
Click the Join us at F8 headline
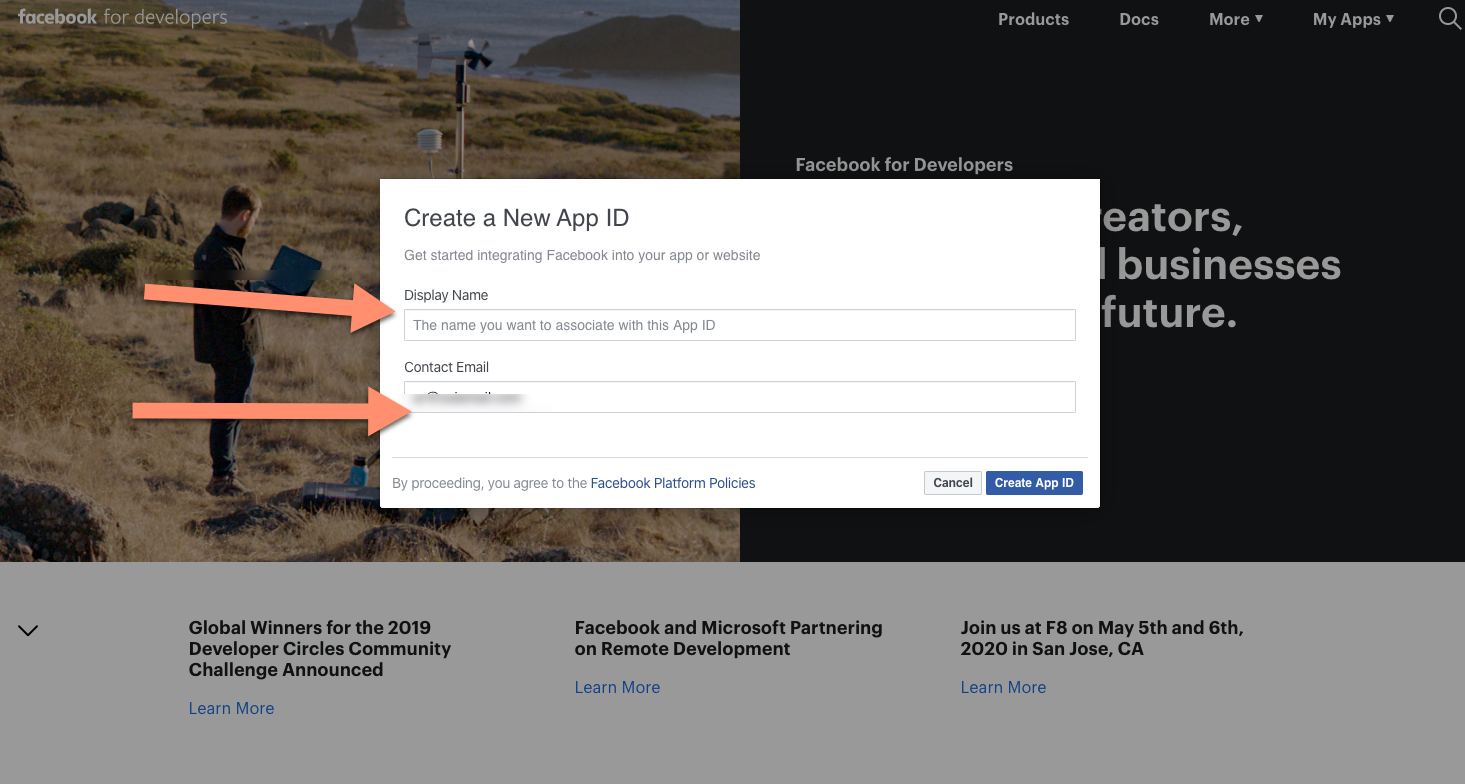click(1102, 638)
